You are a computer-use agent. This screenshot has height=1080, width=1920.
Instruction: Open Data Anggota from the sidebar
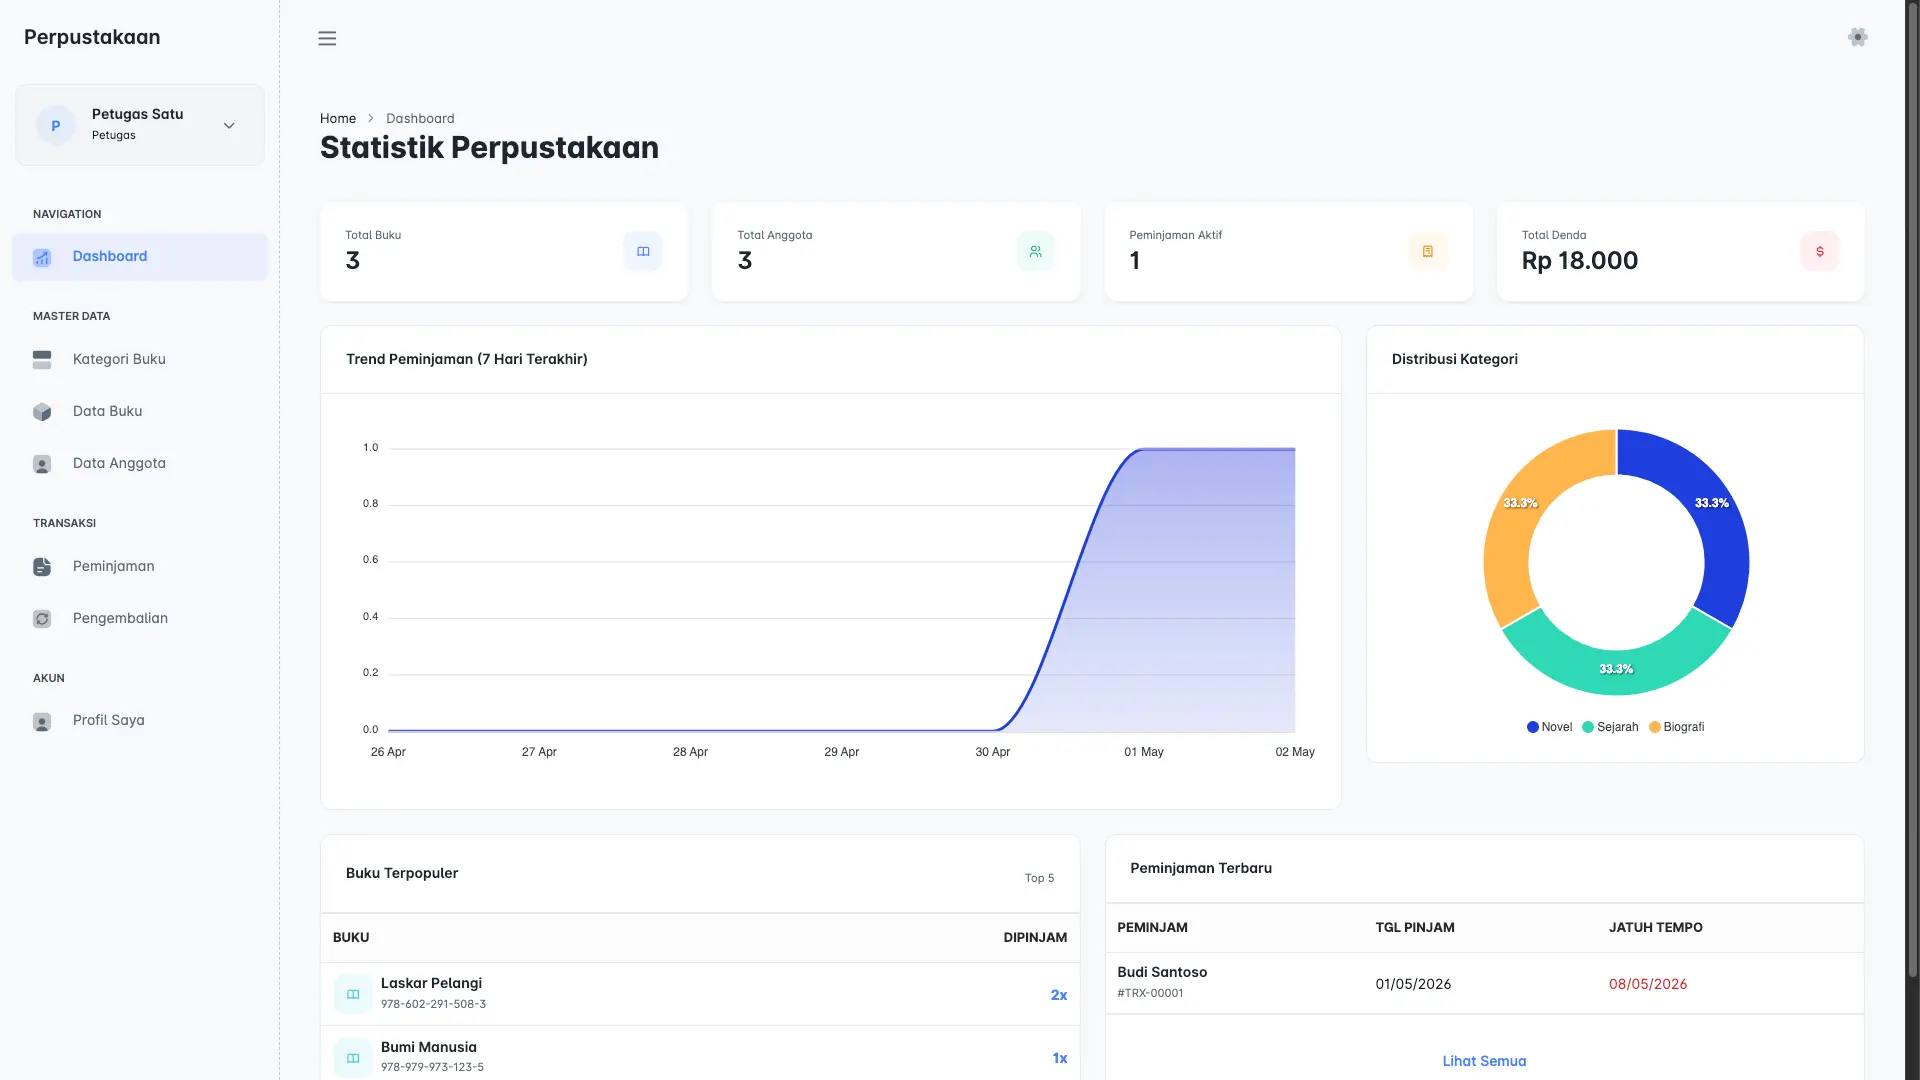pos(140,463)
